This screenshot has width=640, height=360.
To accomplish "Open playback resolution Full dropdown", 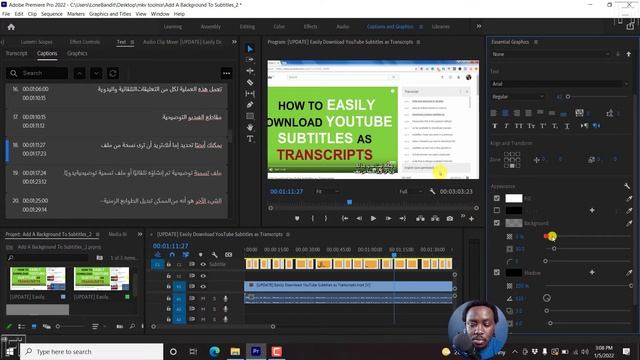I will [411, 191].
